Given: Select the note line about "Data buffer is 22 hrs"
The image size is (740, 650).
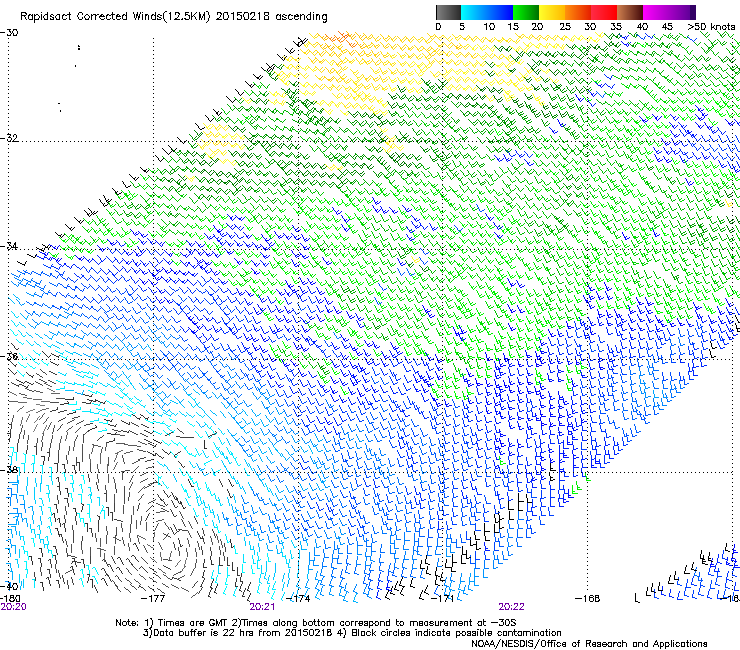Looking at the screenshot, I should (x=352, y=633).
